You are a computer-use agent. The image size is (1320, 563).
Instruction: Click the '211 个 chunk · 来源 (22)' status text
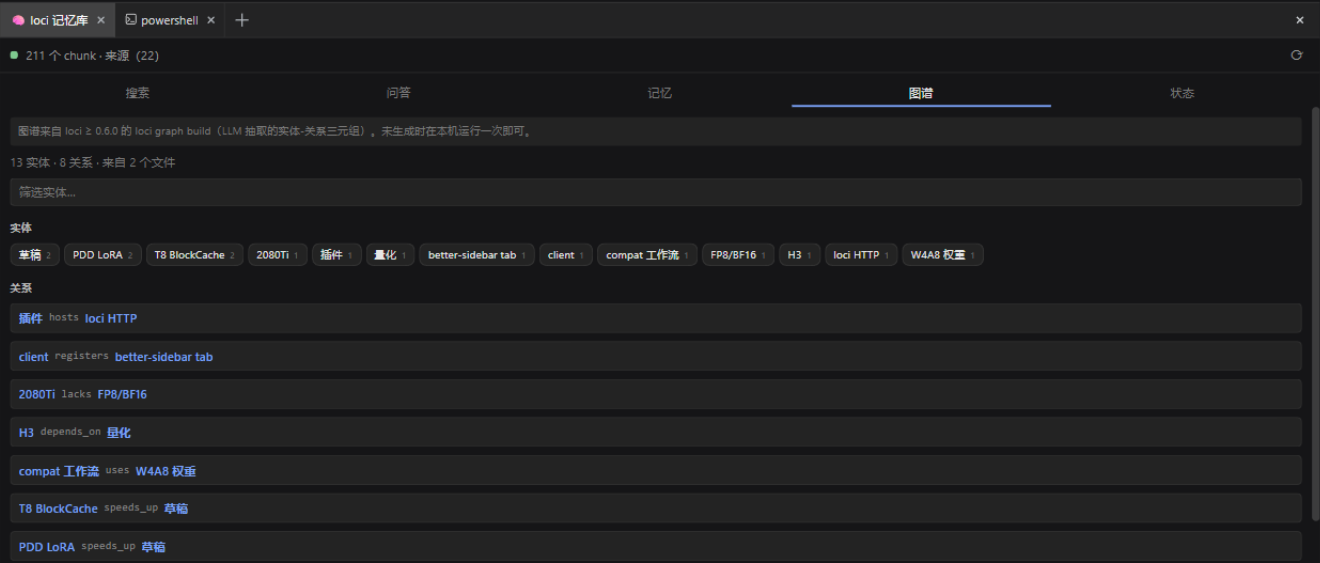[x=92, y=56]
